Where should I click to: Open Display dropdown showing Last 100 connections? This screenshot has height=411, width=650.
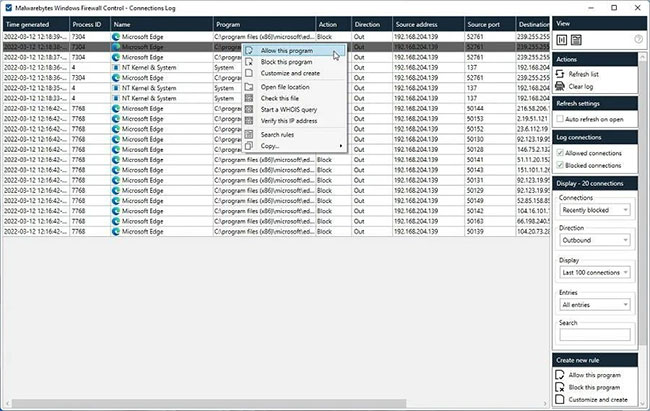pos(594,272)
